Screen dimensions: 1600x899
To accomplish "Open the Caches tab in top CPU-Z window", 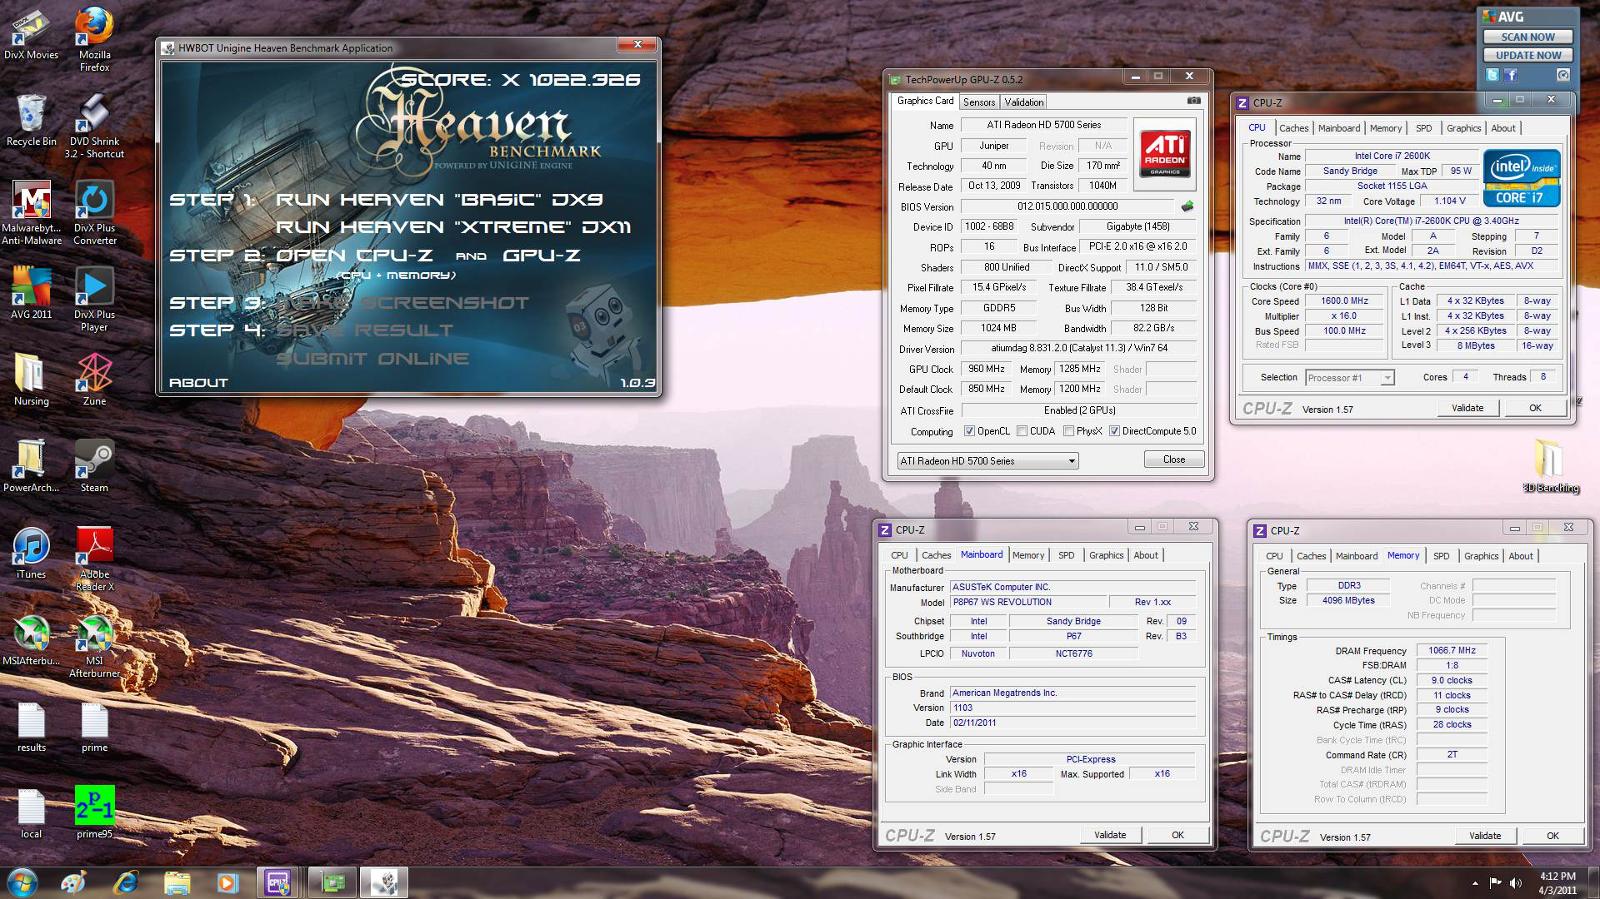I will [x=1293, y=128].
